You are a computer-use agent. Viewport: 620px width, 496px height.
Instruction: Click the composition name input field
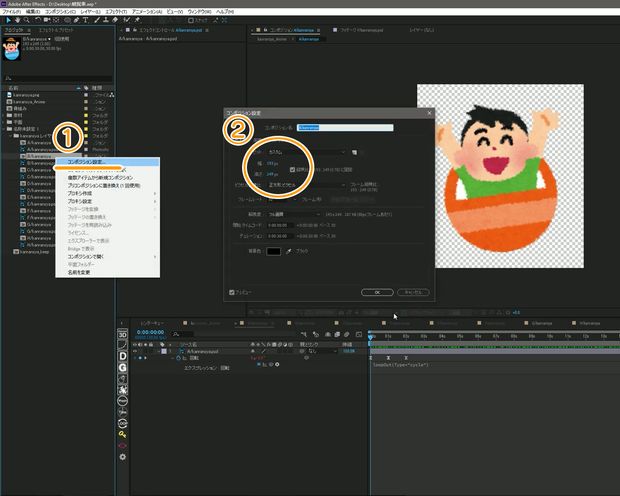click(x=345, y=127)
